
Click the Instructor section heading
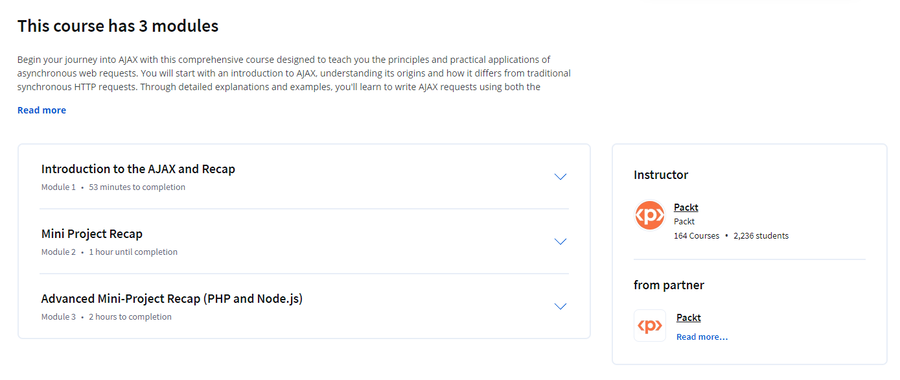[x=661, y=175]
